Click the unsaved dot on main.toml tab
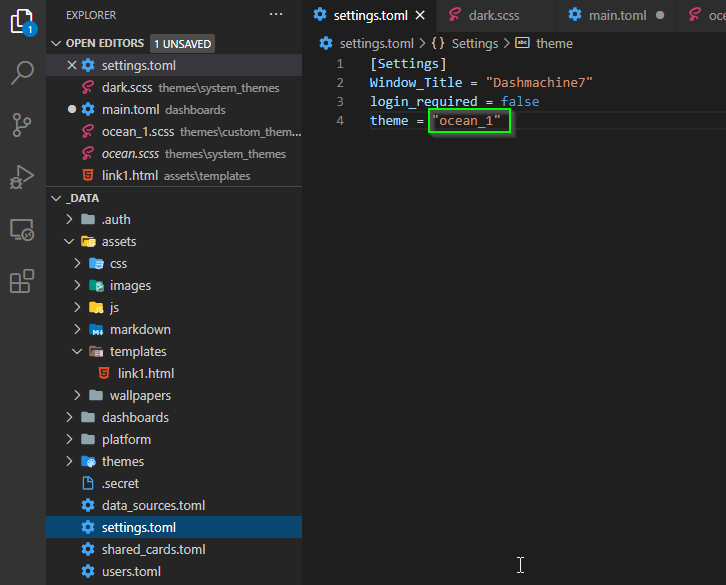Viewport: 726px width, 585px height. (x=660, y=15)
